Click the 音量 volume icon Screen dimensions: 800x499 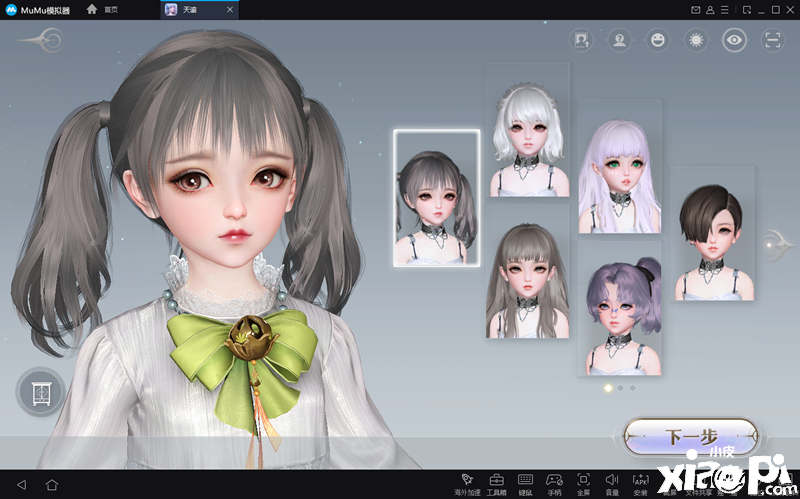pyautogui.click(x=612, y=484)
